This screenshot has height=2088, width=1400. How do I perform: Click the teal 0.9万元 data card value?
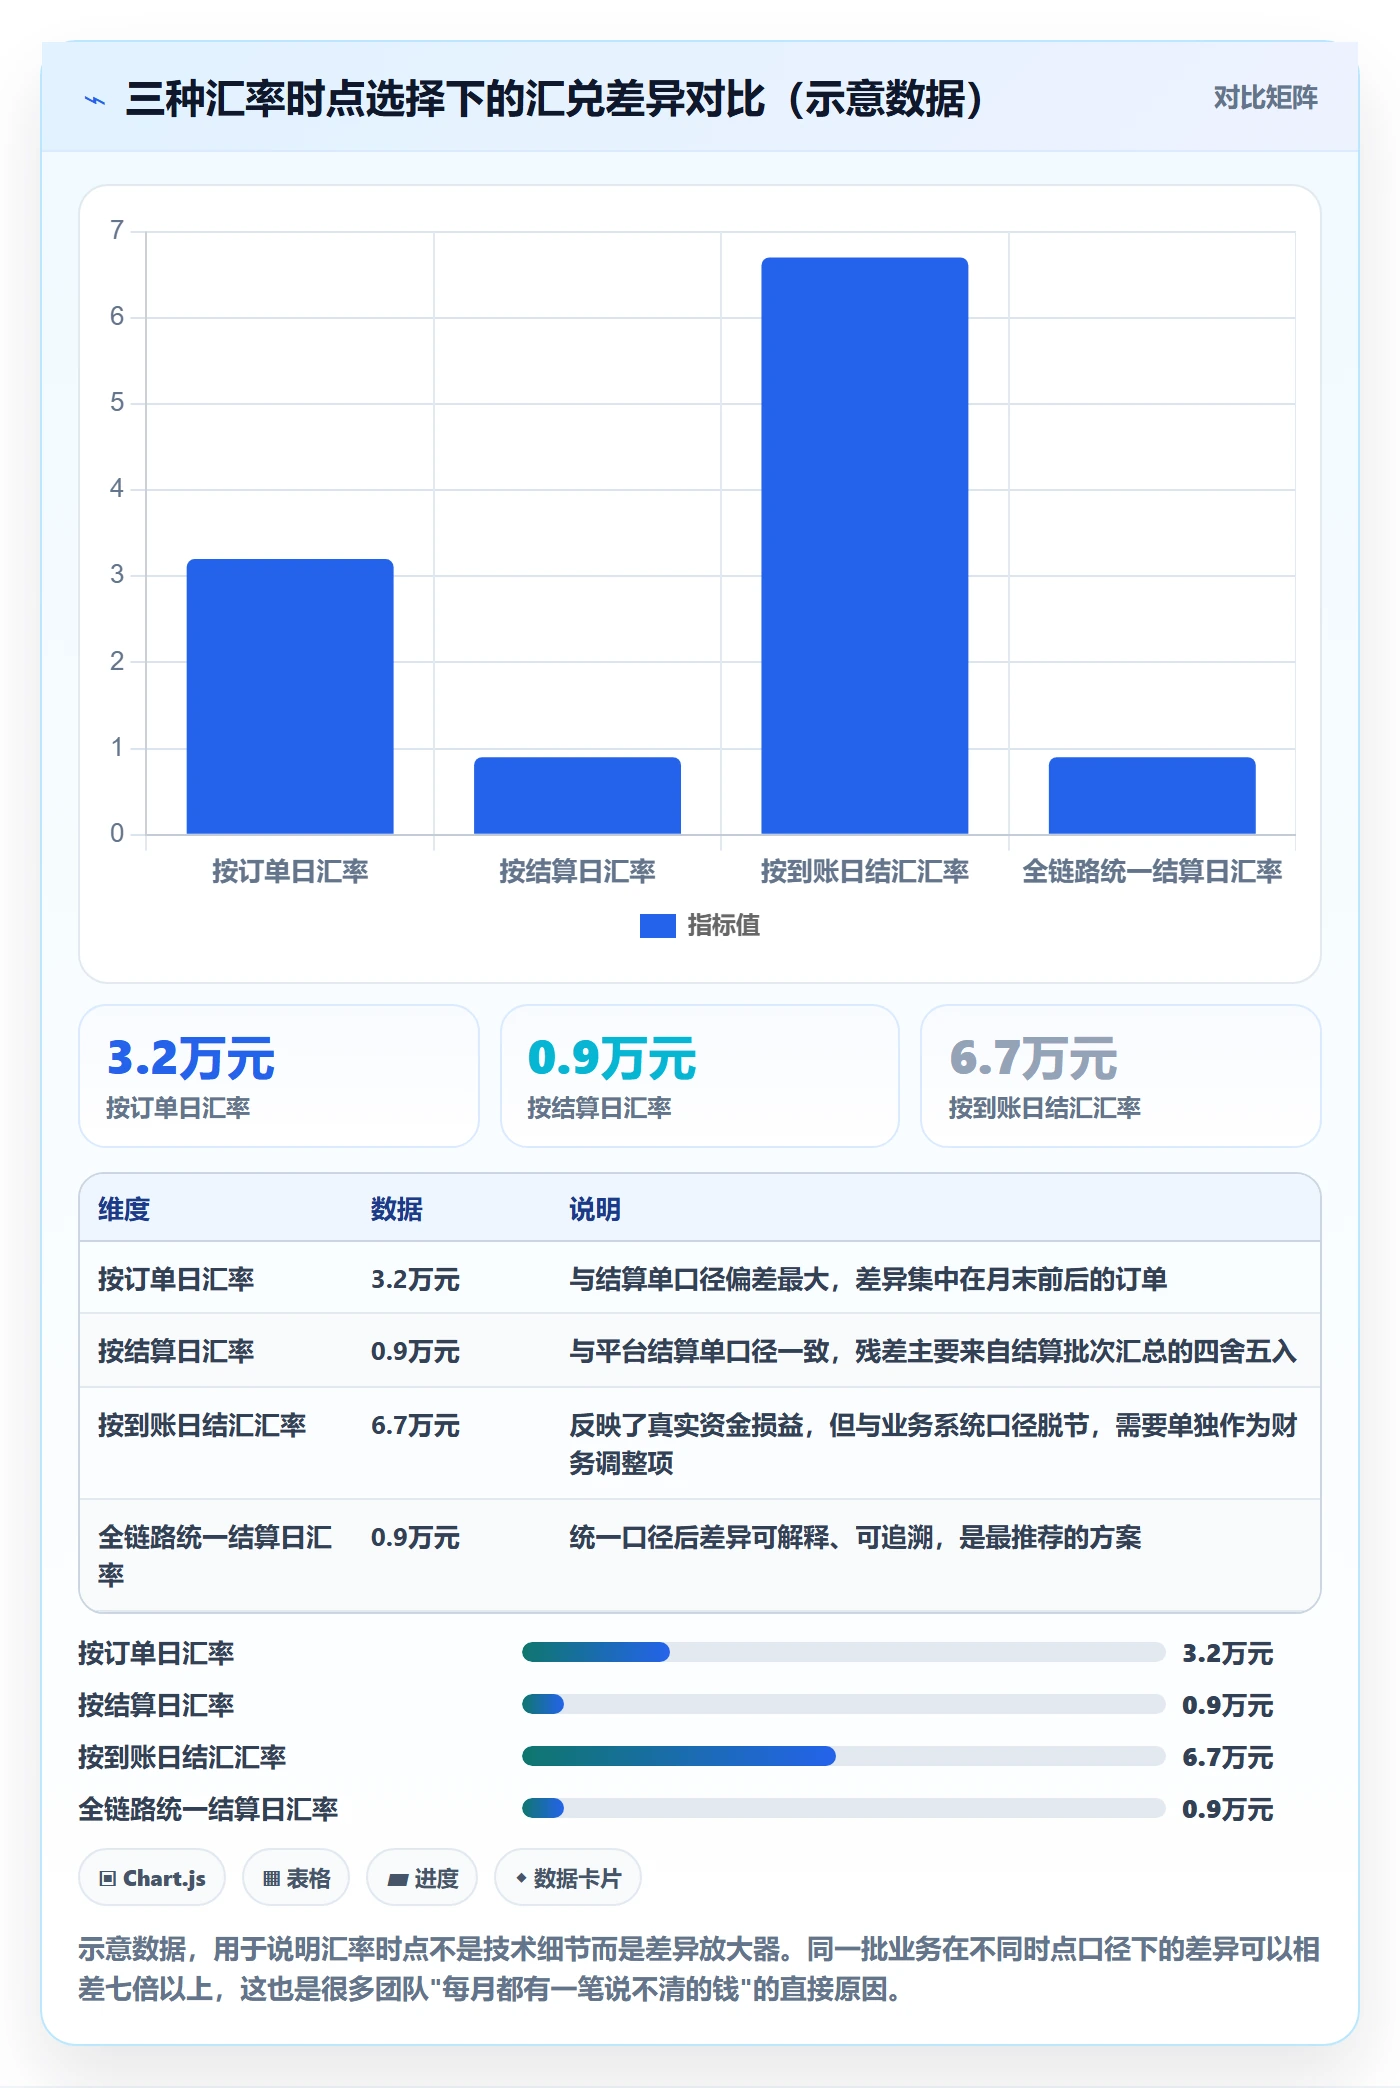612,1058
